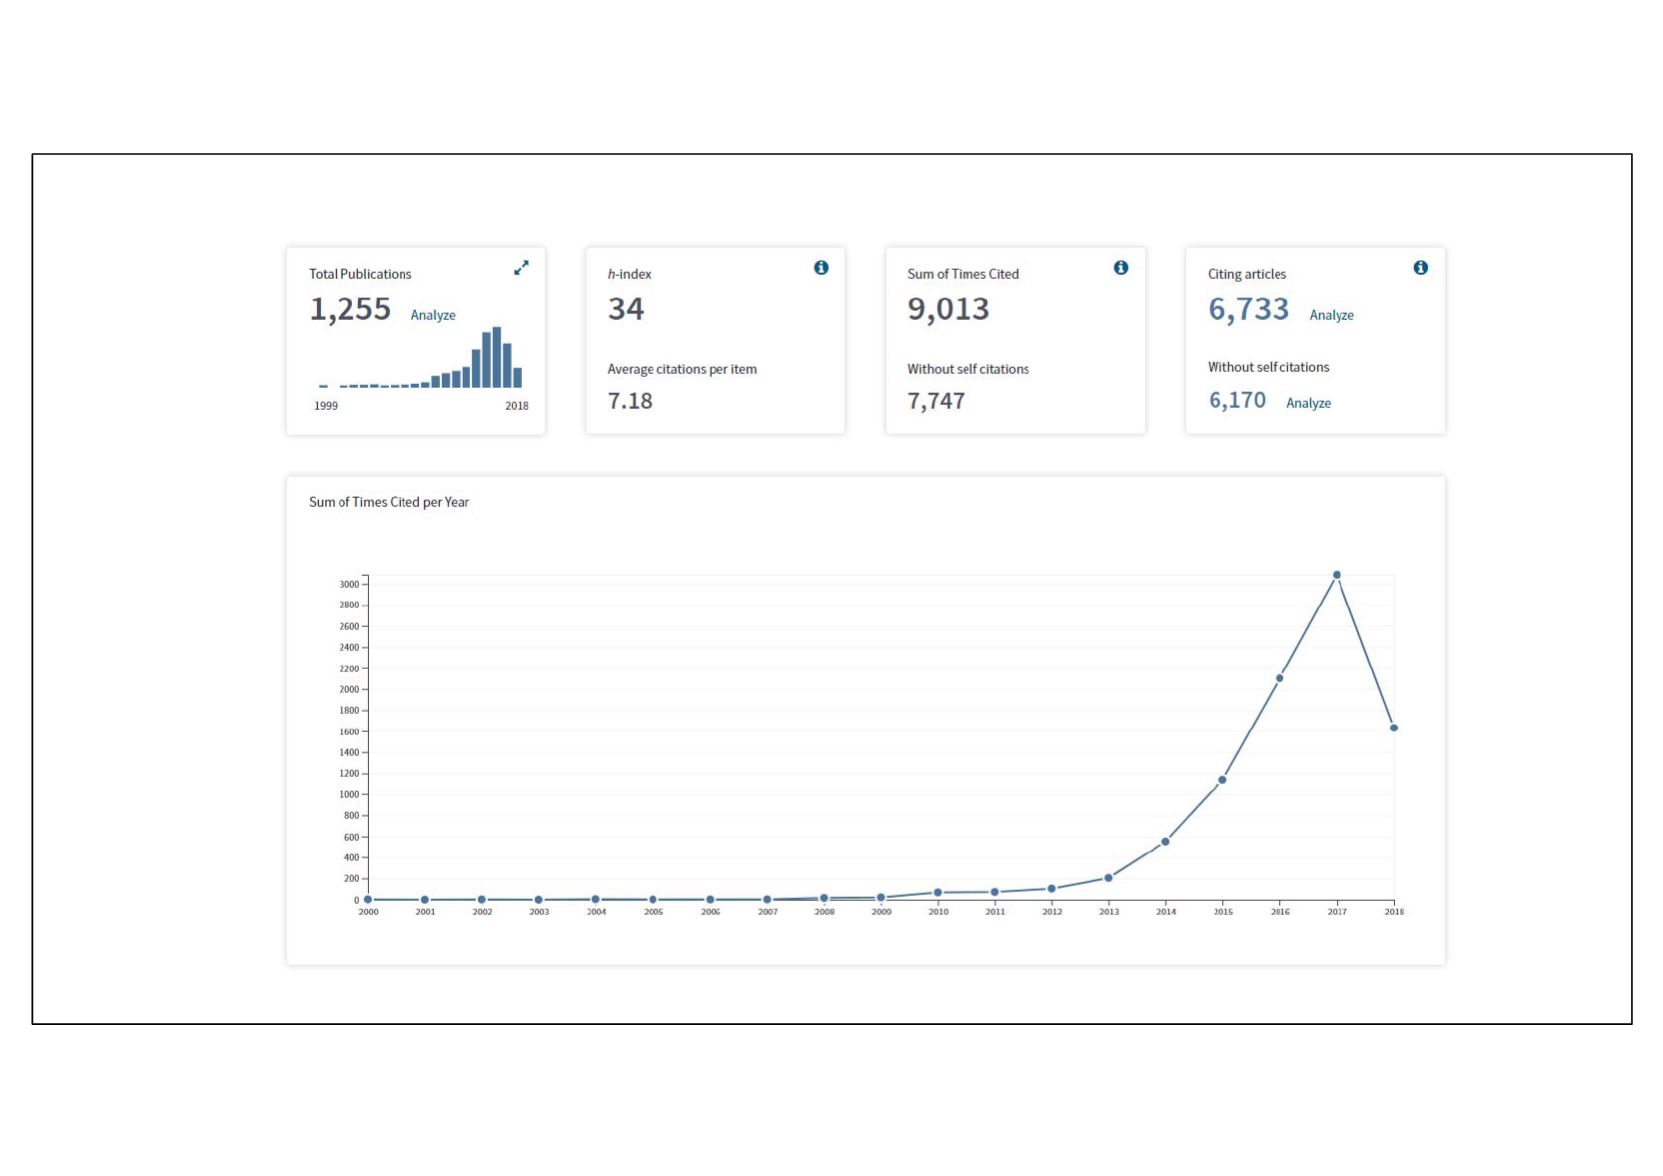Show info for Citing articles card
The height and width of the screenshot is (1176, 1663).
(x=1420, y=268)
